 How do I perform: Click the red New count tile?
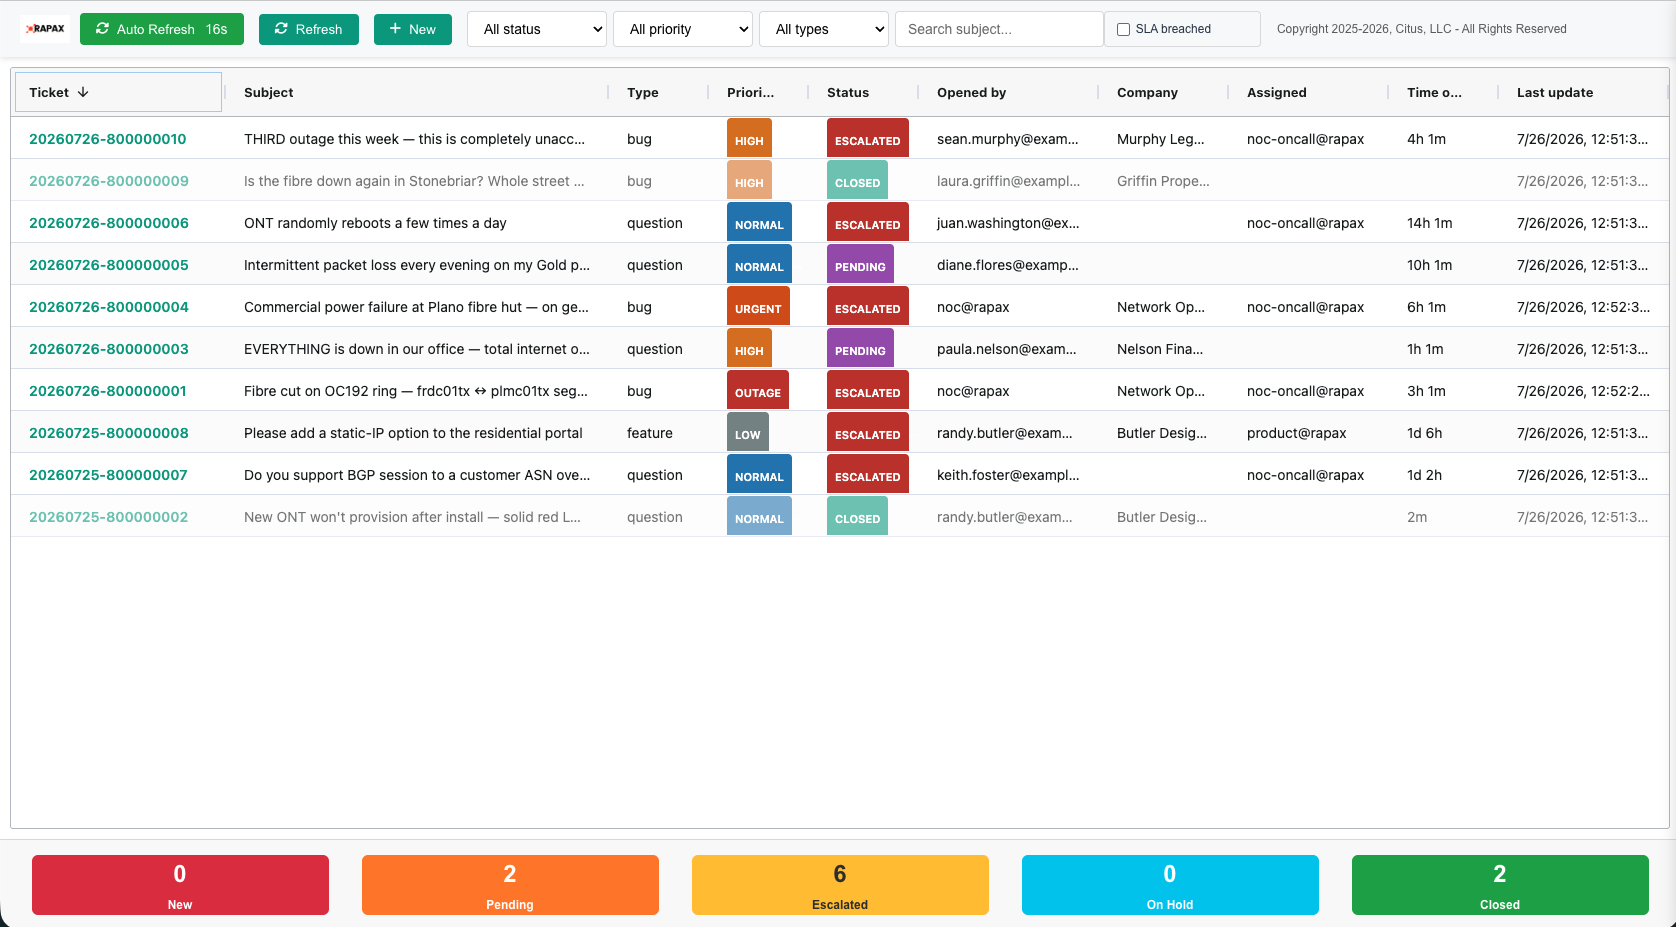(180, 885)
